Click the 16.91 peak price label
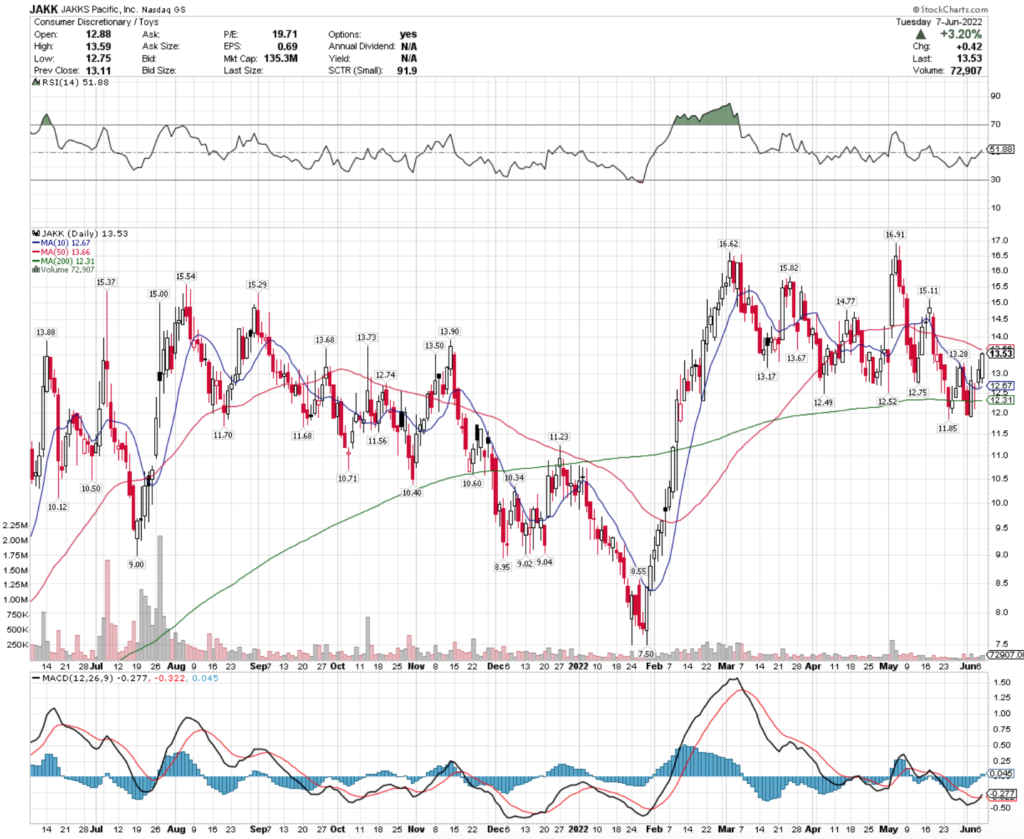The width and height of the screenshot is (1024, 839). coord(895,234)
